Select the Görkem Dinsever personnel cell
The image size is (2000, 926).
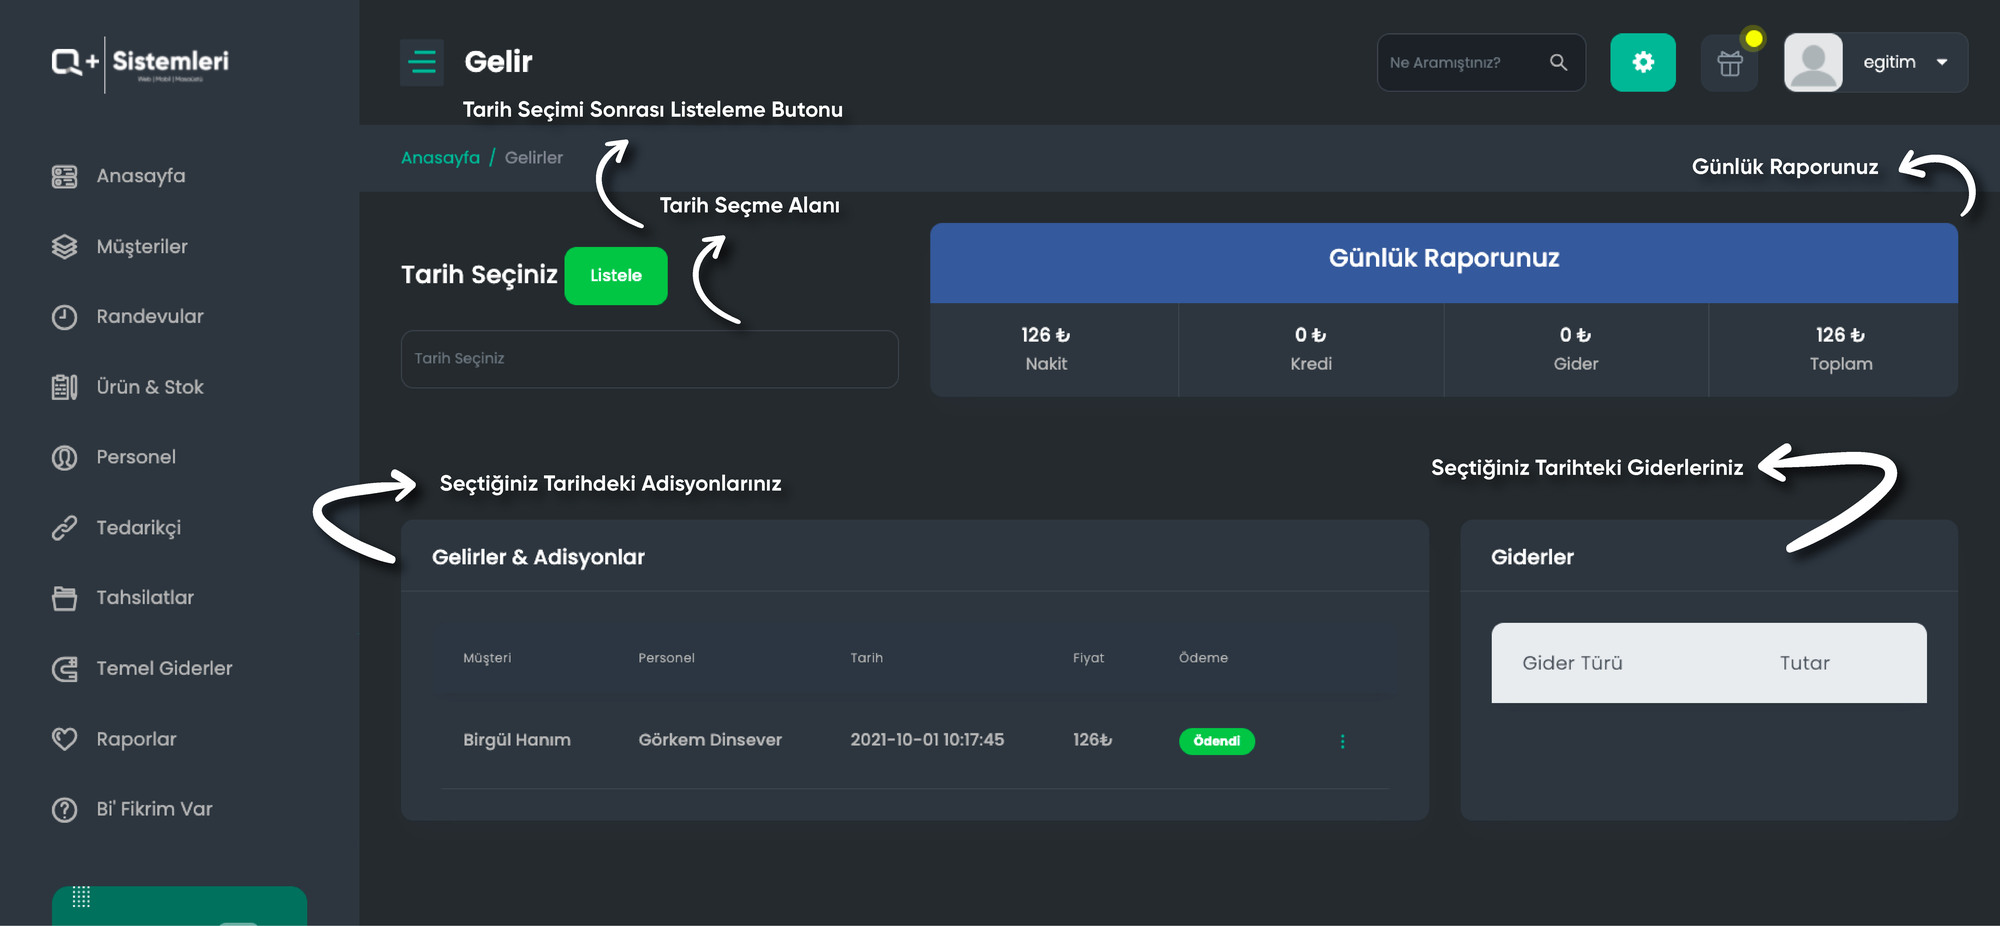[x=710, y=740]
